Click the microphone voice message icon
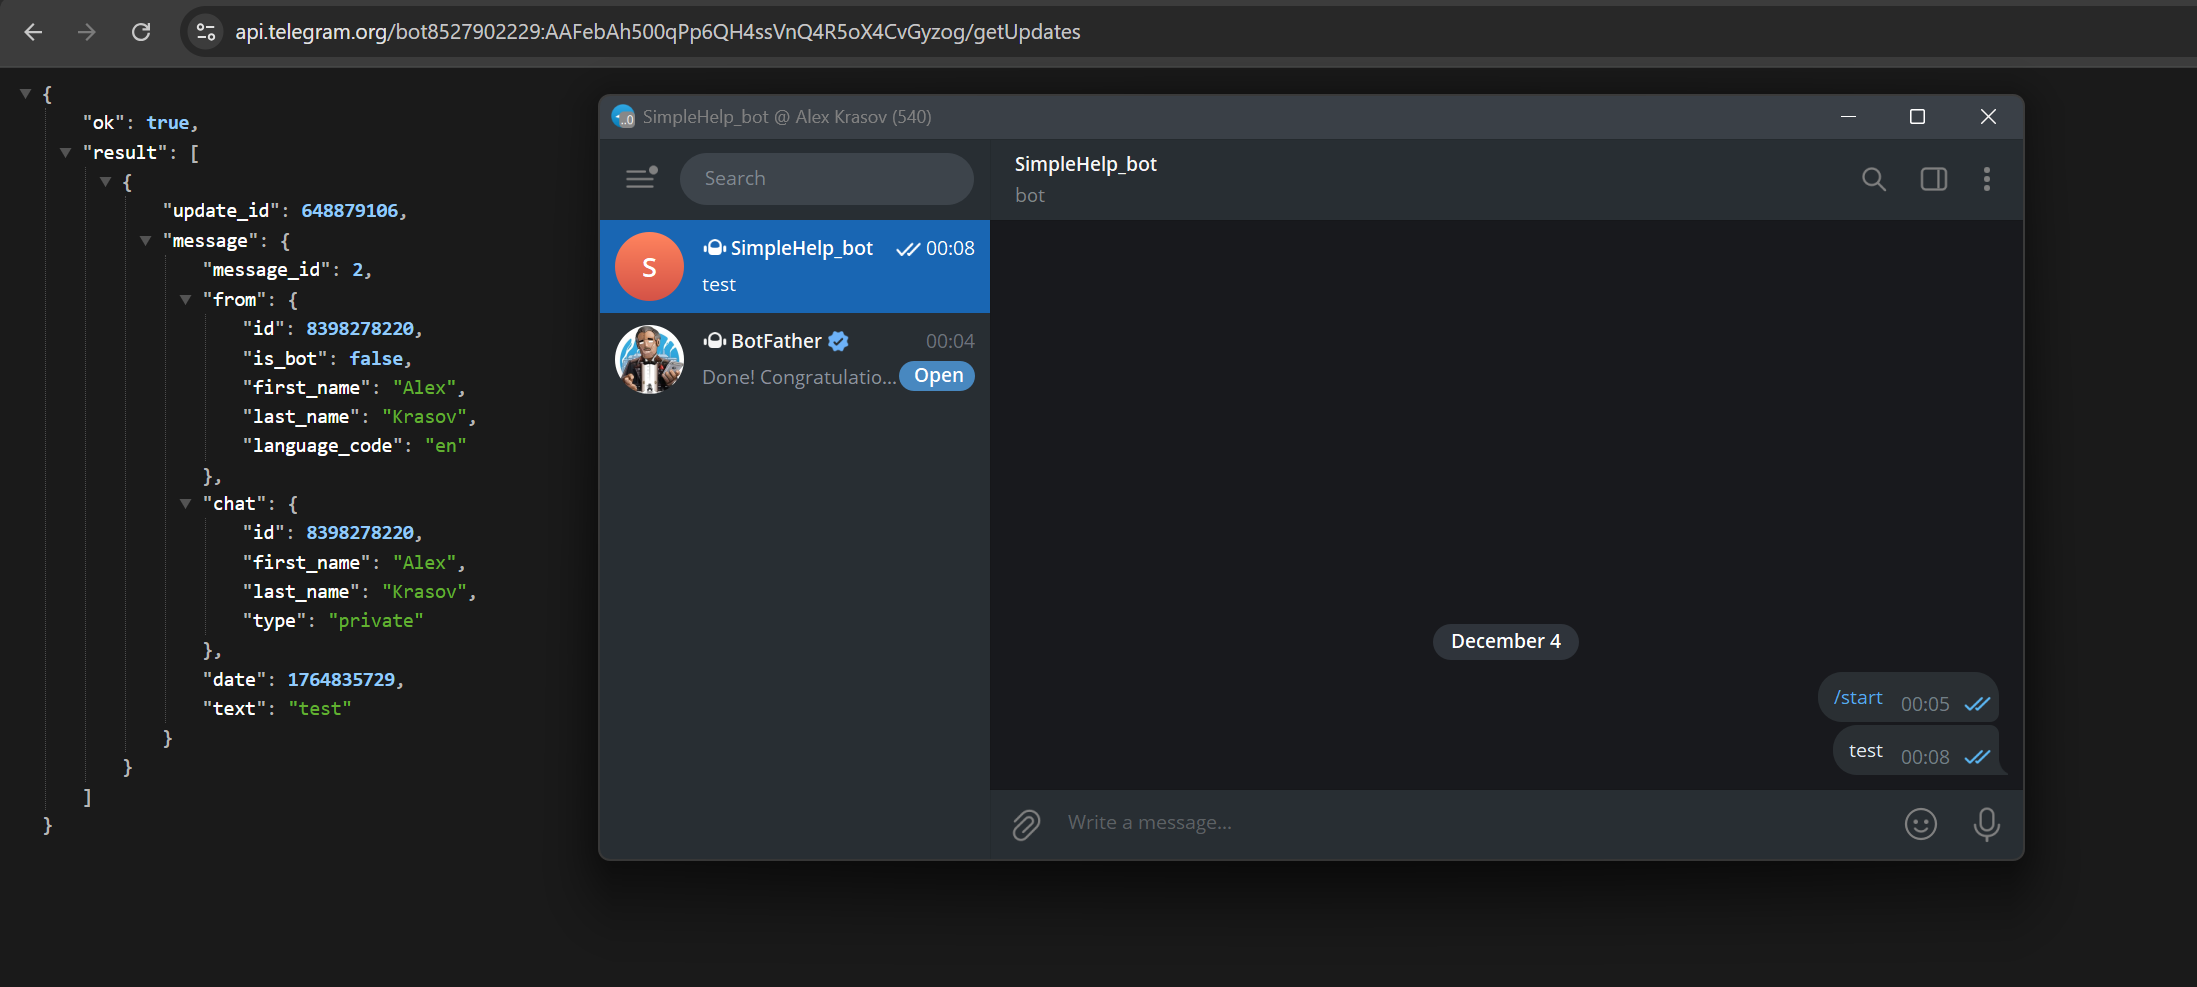2197x987 pixels. [x=1986, y=824]
